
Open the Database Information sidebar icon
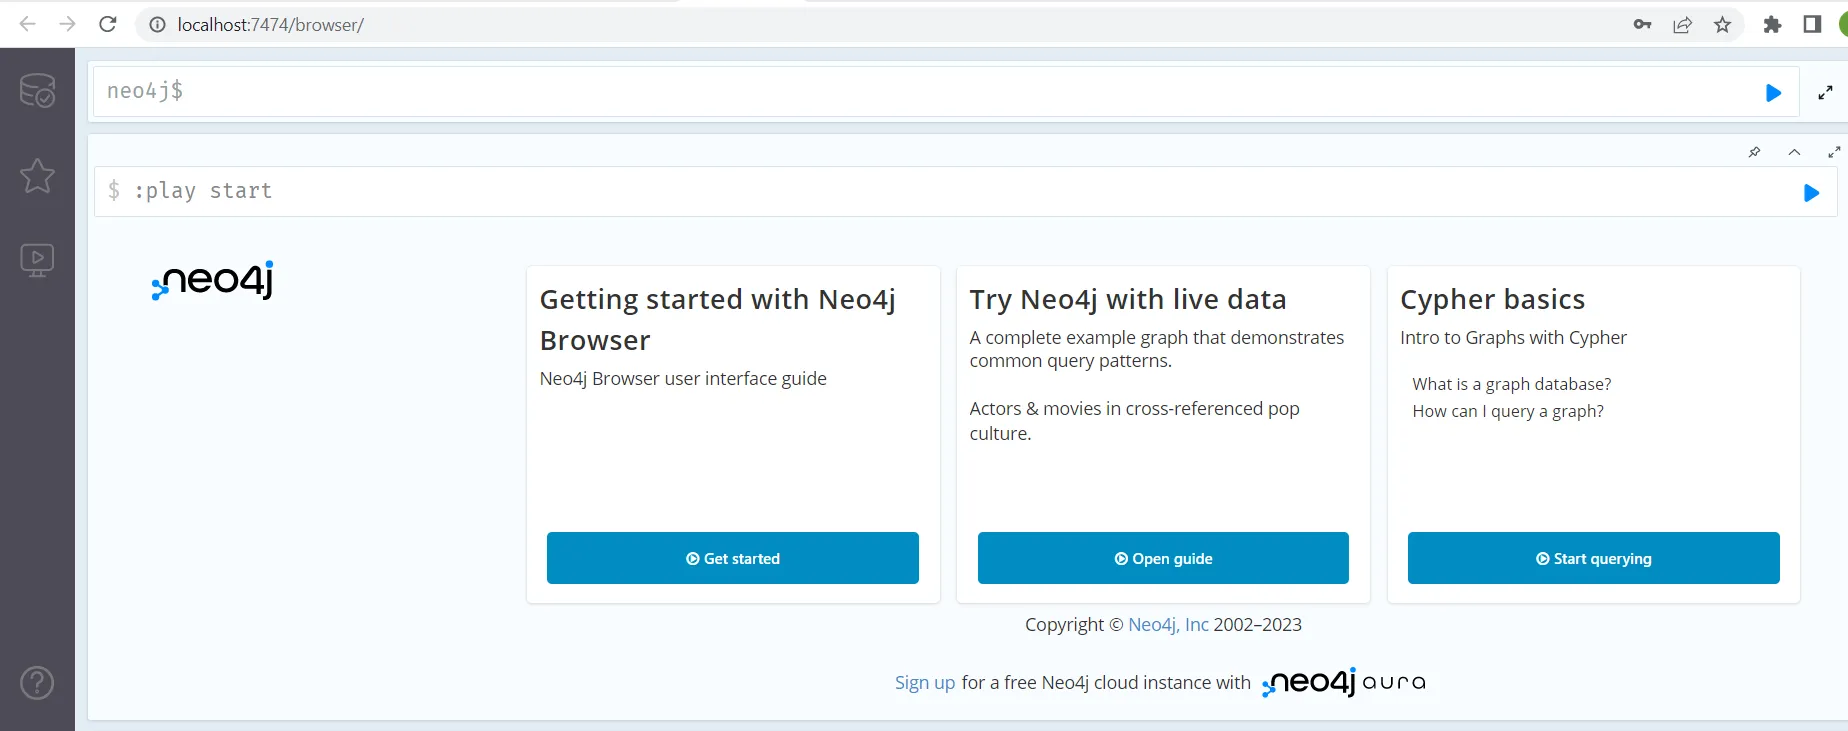[37, 90]
